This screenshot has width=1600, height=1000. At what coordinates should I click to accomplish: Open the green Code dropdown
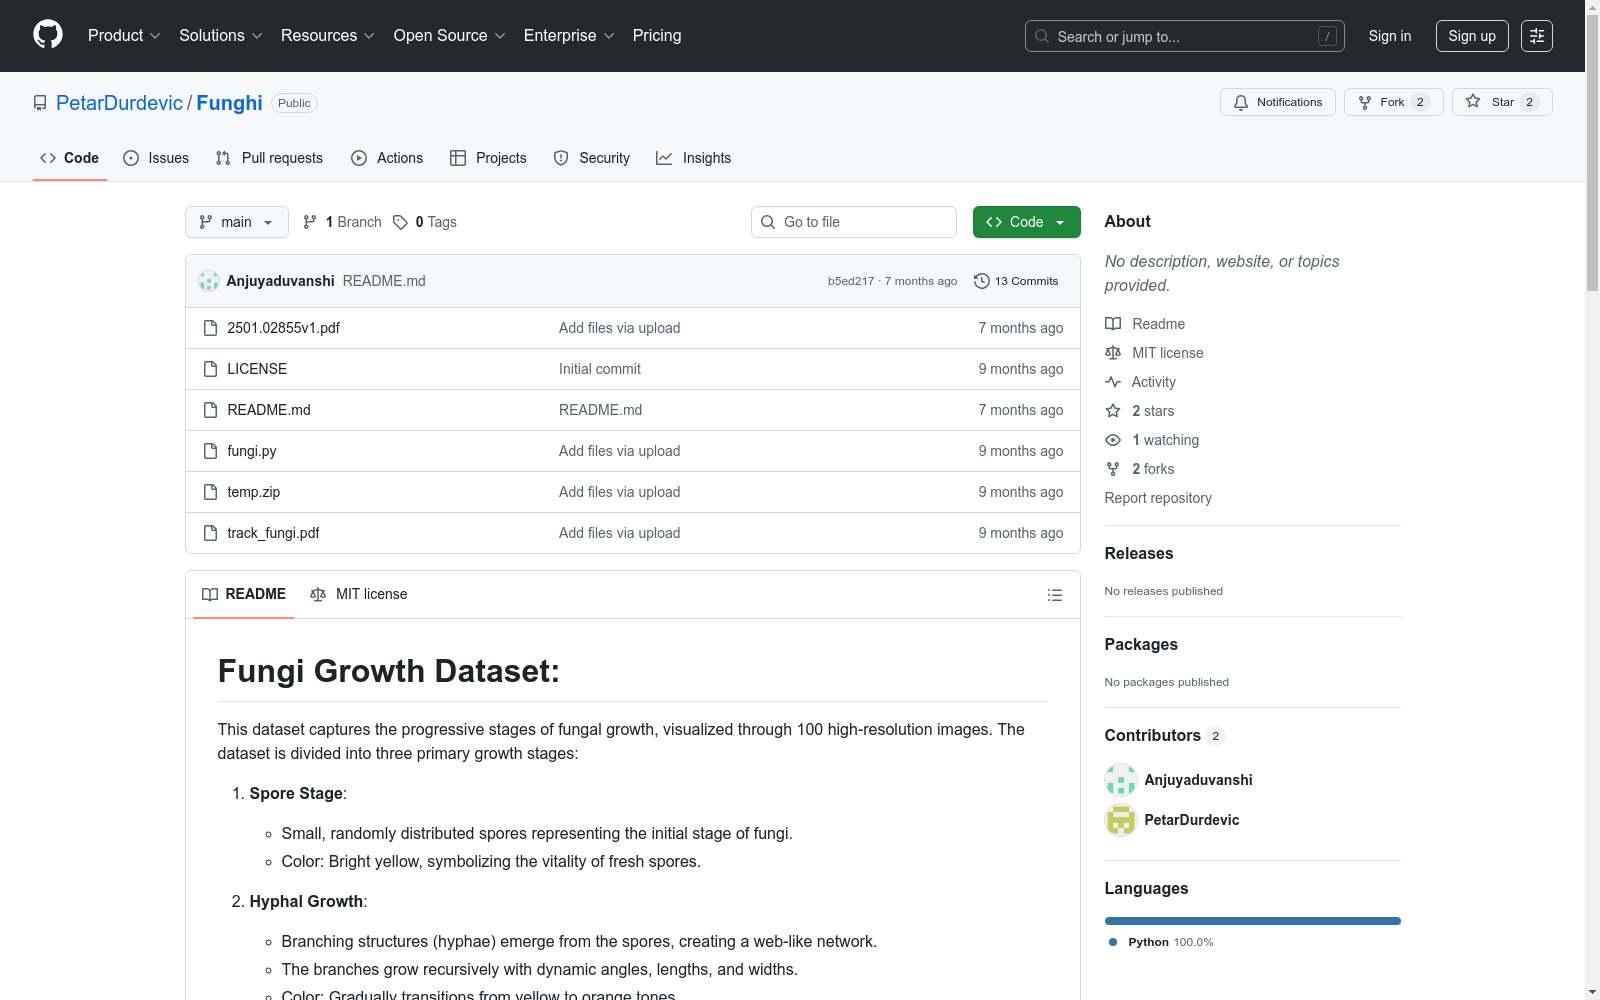tap(1026, 222)
